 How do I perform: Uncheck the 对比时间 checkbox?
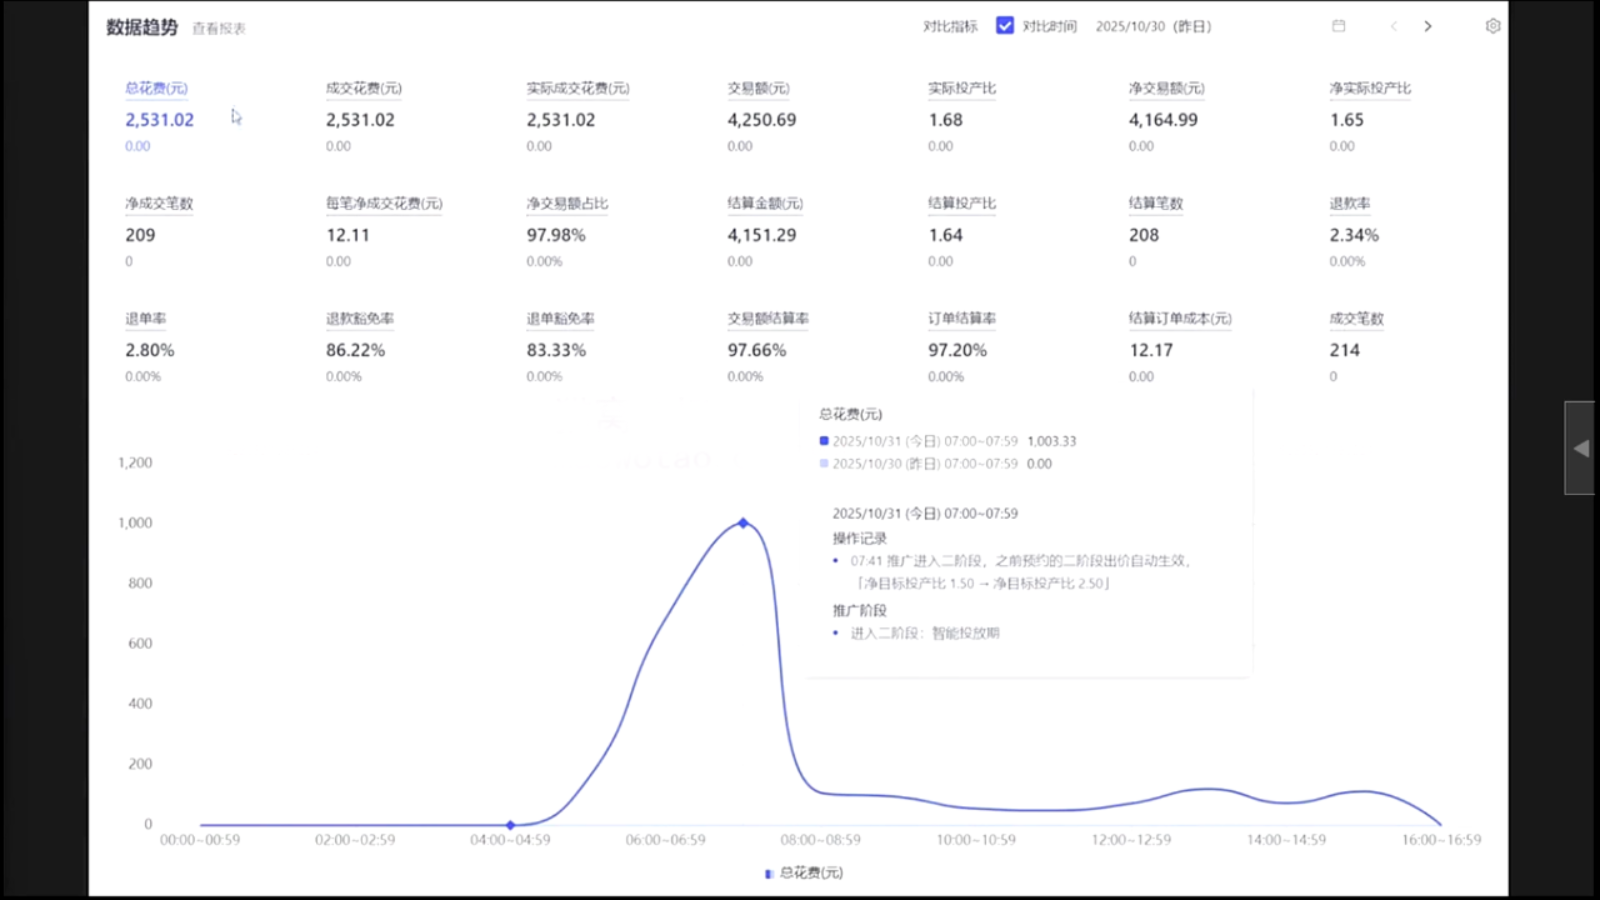tap(1005, 26)
